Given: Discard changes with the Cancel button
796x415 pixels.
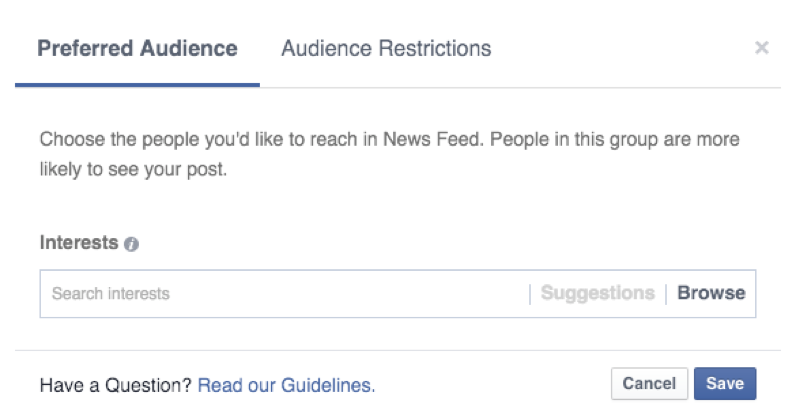Looking at the screenshot, I should coord(649,383).
